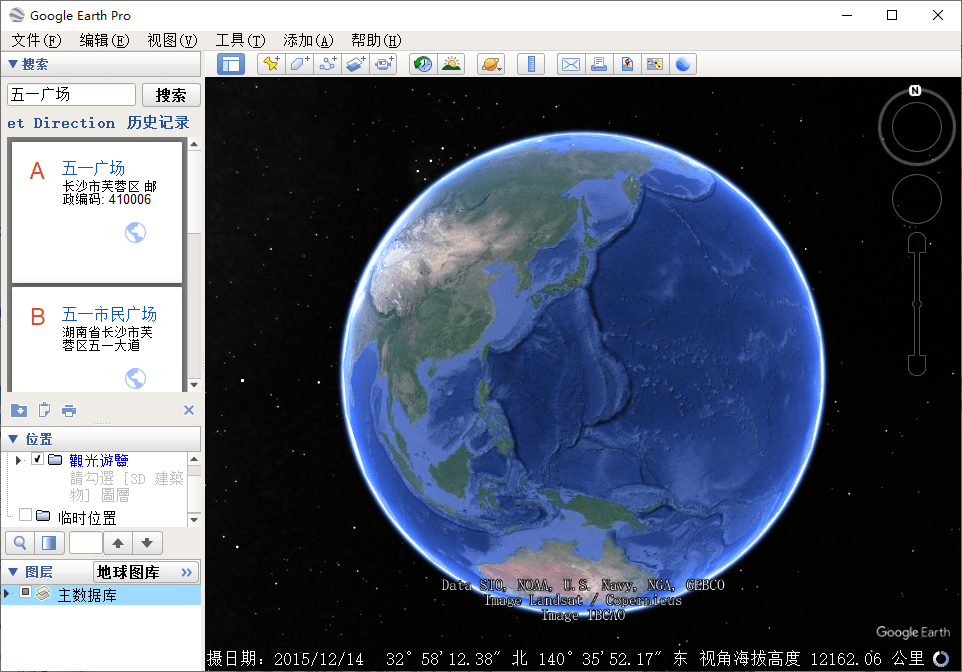The width and height of the screenshot is (962, 672).
Task: Open the Ruler measuring tool
Action: click(x=531, y=64)
